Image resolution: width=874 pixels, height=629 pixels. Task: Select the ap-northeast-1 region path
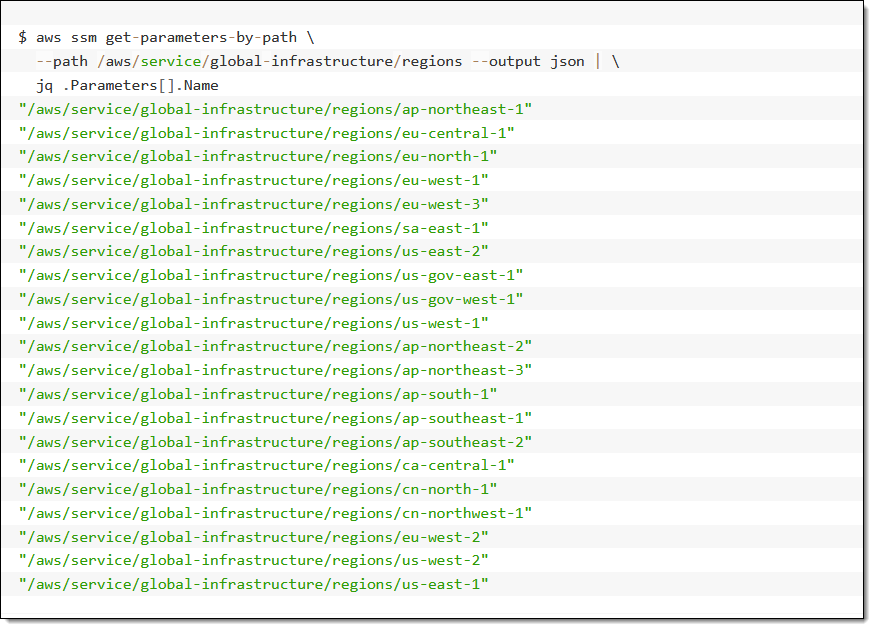(275, 109)
